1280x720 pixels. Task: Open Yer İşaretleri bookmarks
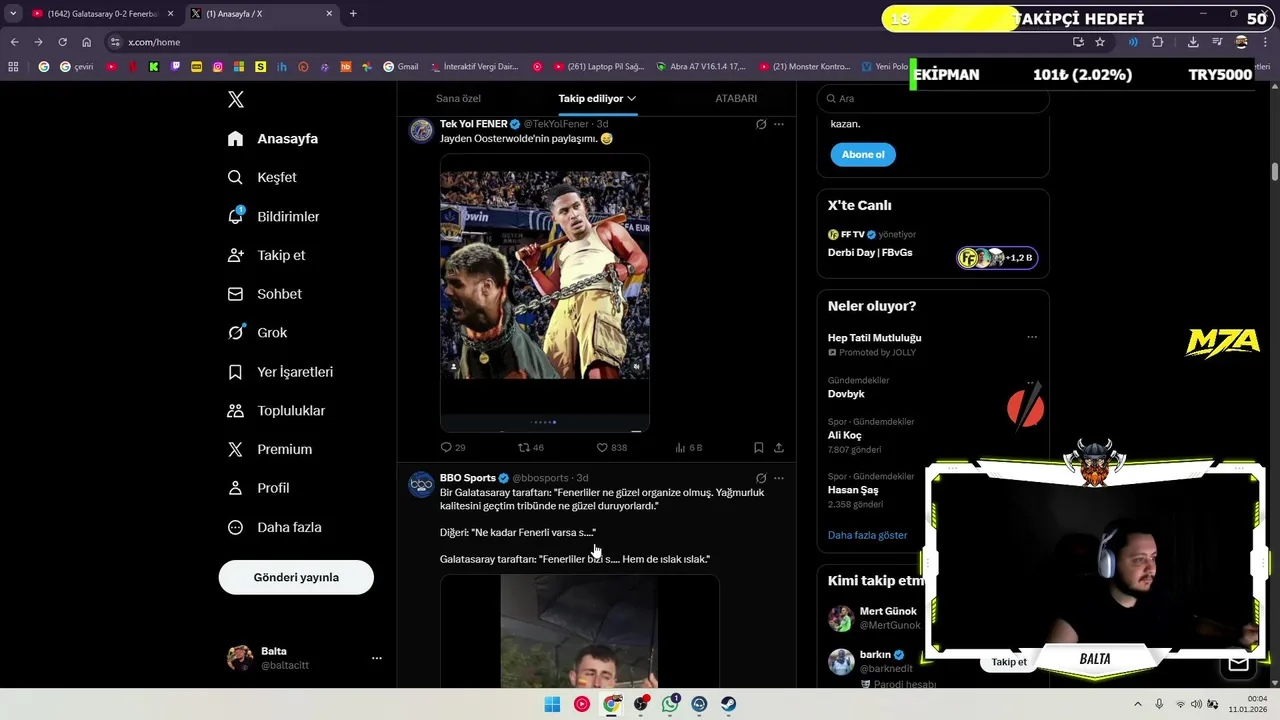(x=280, y=372)
